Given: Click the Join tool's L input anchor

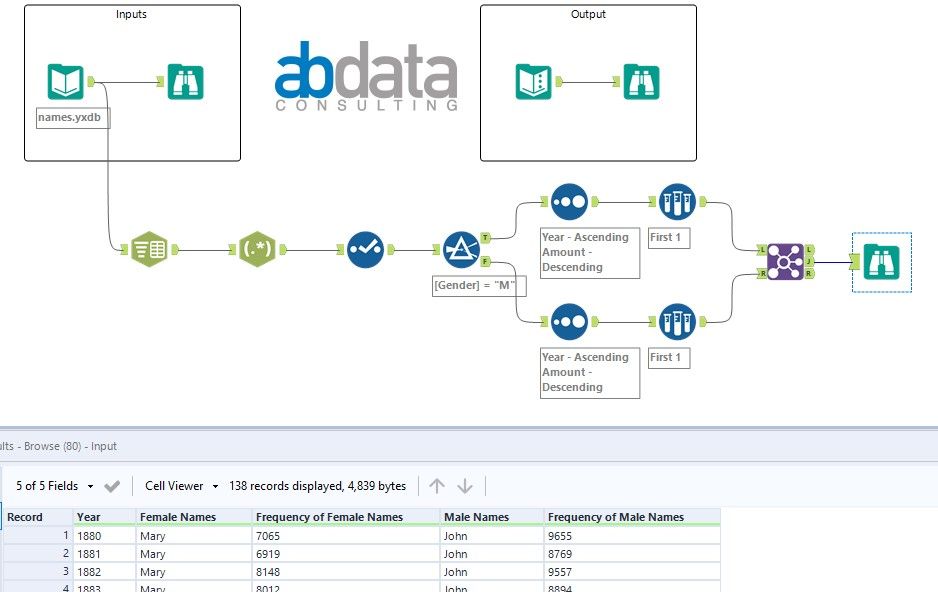Looking at the screenshot, I should [x=762, y=249].
